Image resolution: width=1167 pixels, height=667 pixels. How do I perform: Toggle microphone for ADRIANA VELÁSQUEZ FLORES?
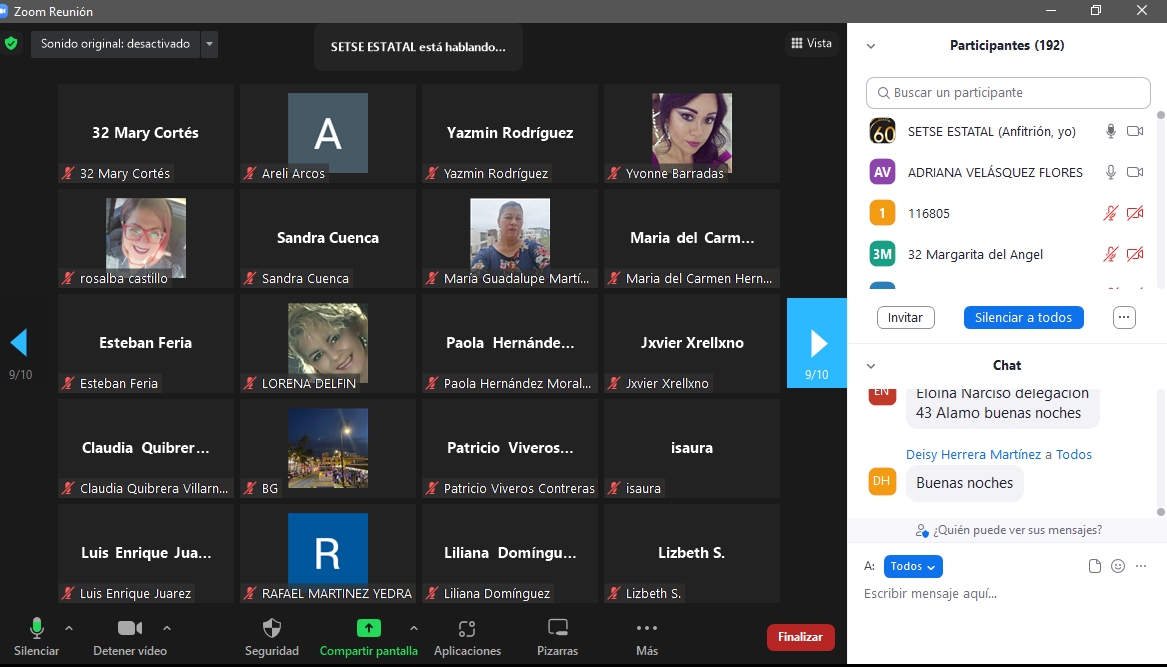(1110, 172)
